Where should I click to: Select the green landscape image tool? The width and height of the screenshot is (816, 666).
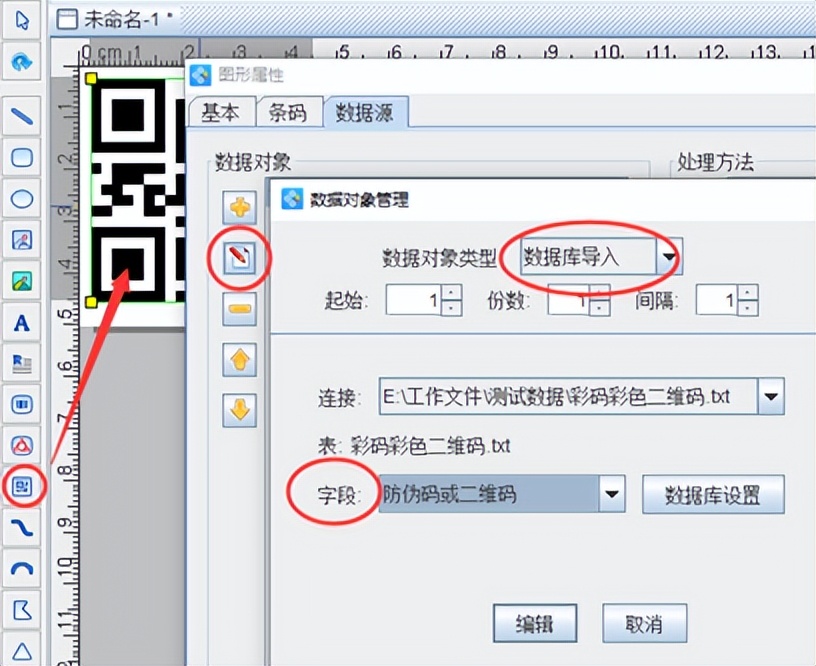(x=22, y=281)
